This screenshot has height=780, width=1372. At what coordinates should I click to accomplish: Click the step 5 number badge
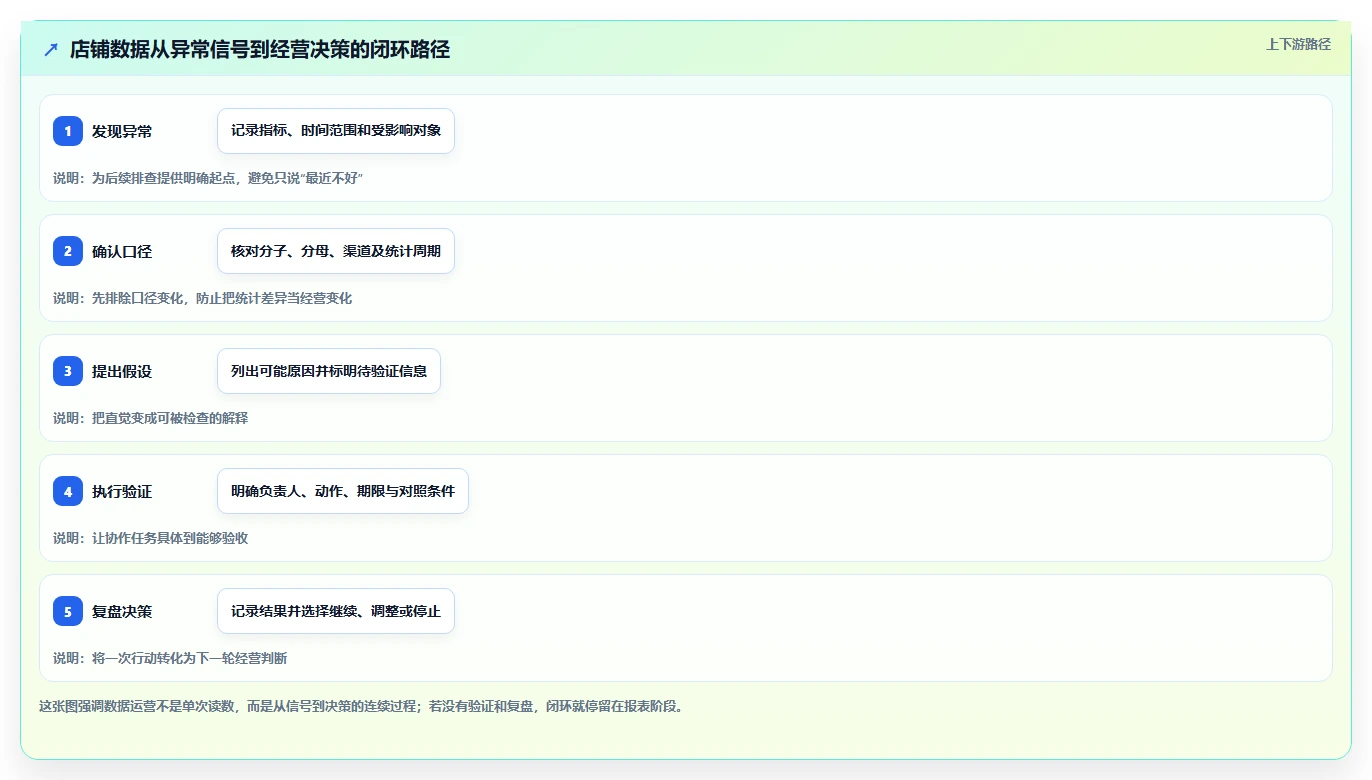pyautogui.click(x=68, y=611)
